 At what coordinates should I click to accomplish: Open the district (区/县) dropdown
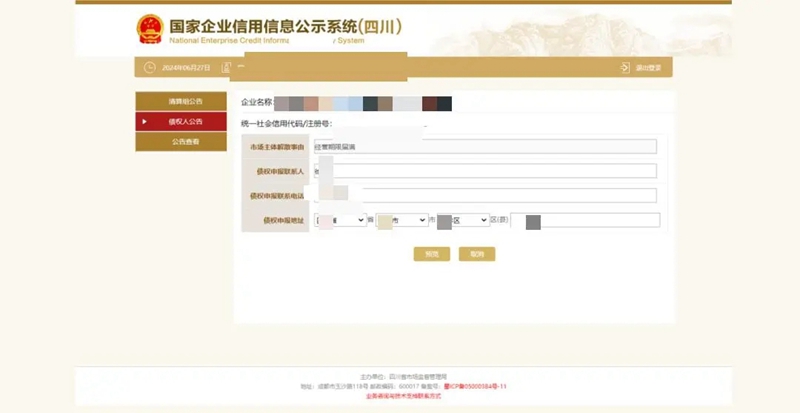[463, 220]
